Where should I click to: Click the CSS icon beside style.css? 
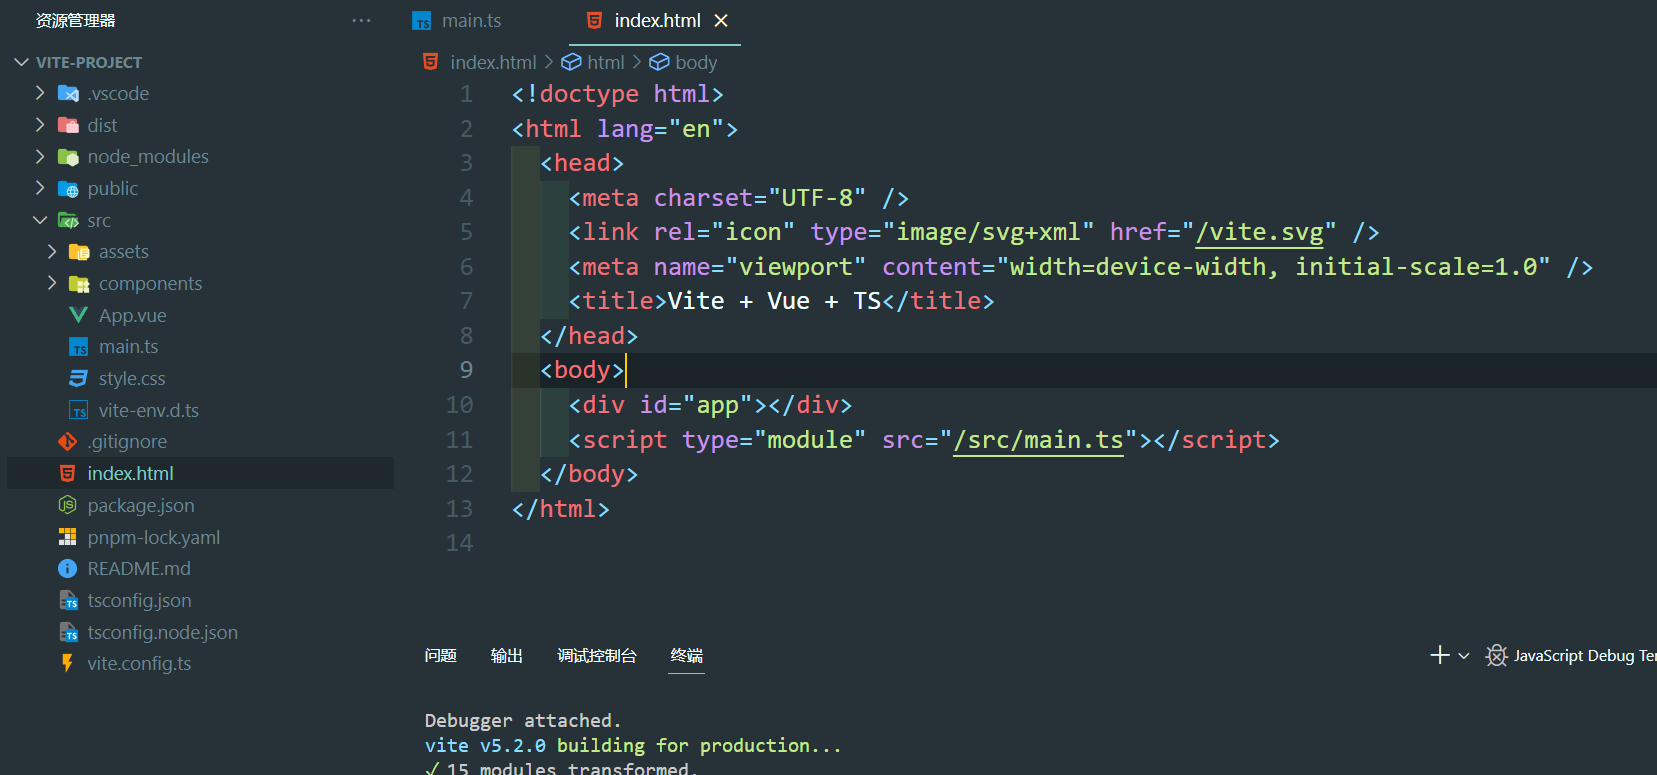pos(79,379)
